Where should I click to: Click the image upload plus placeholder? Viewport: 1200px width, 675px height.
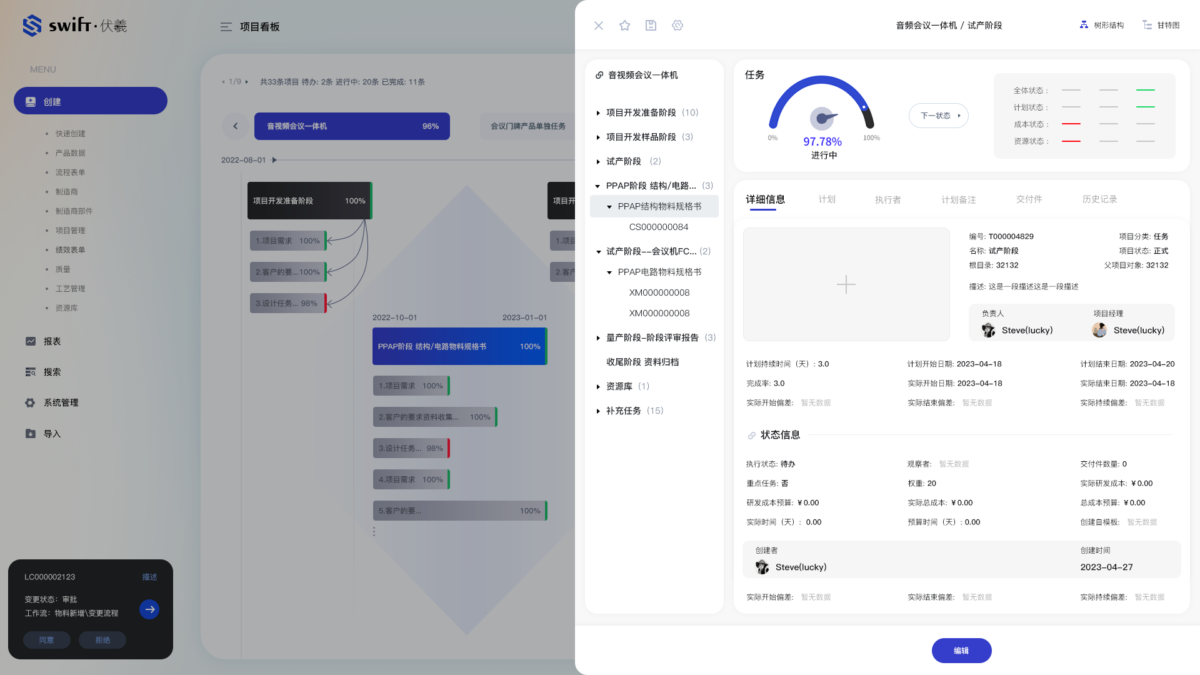point(846,285)
